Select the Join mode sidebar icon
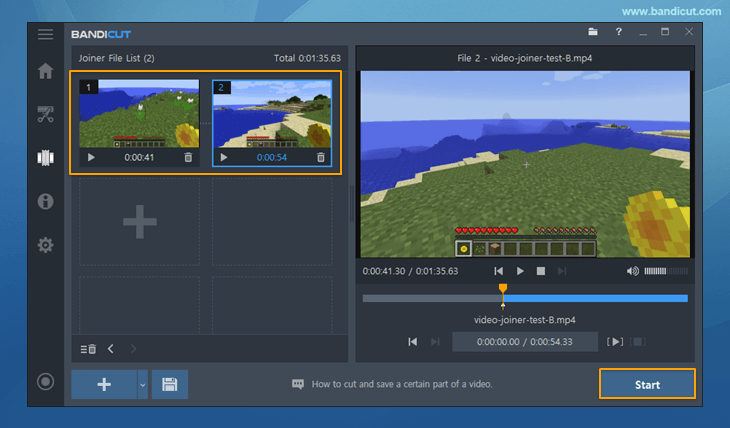730x428 pixels. coord(45,158)
